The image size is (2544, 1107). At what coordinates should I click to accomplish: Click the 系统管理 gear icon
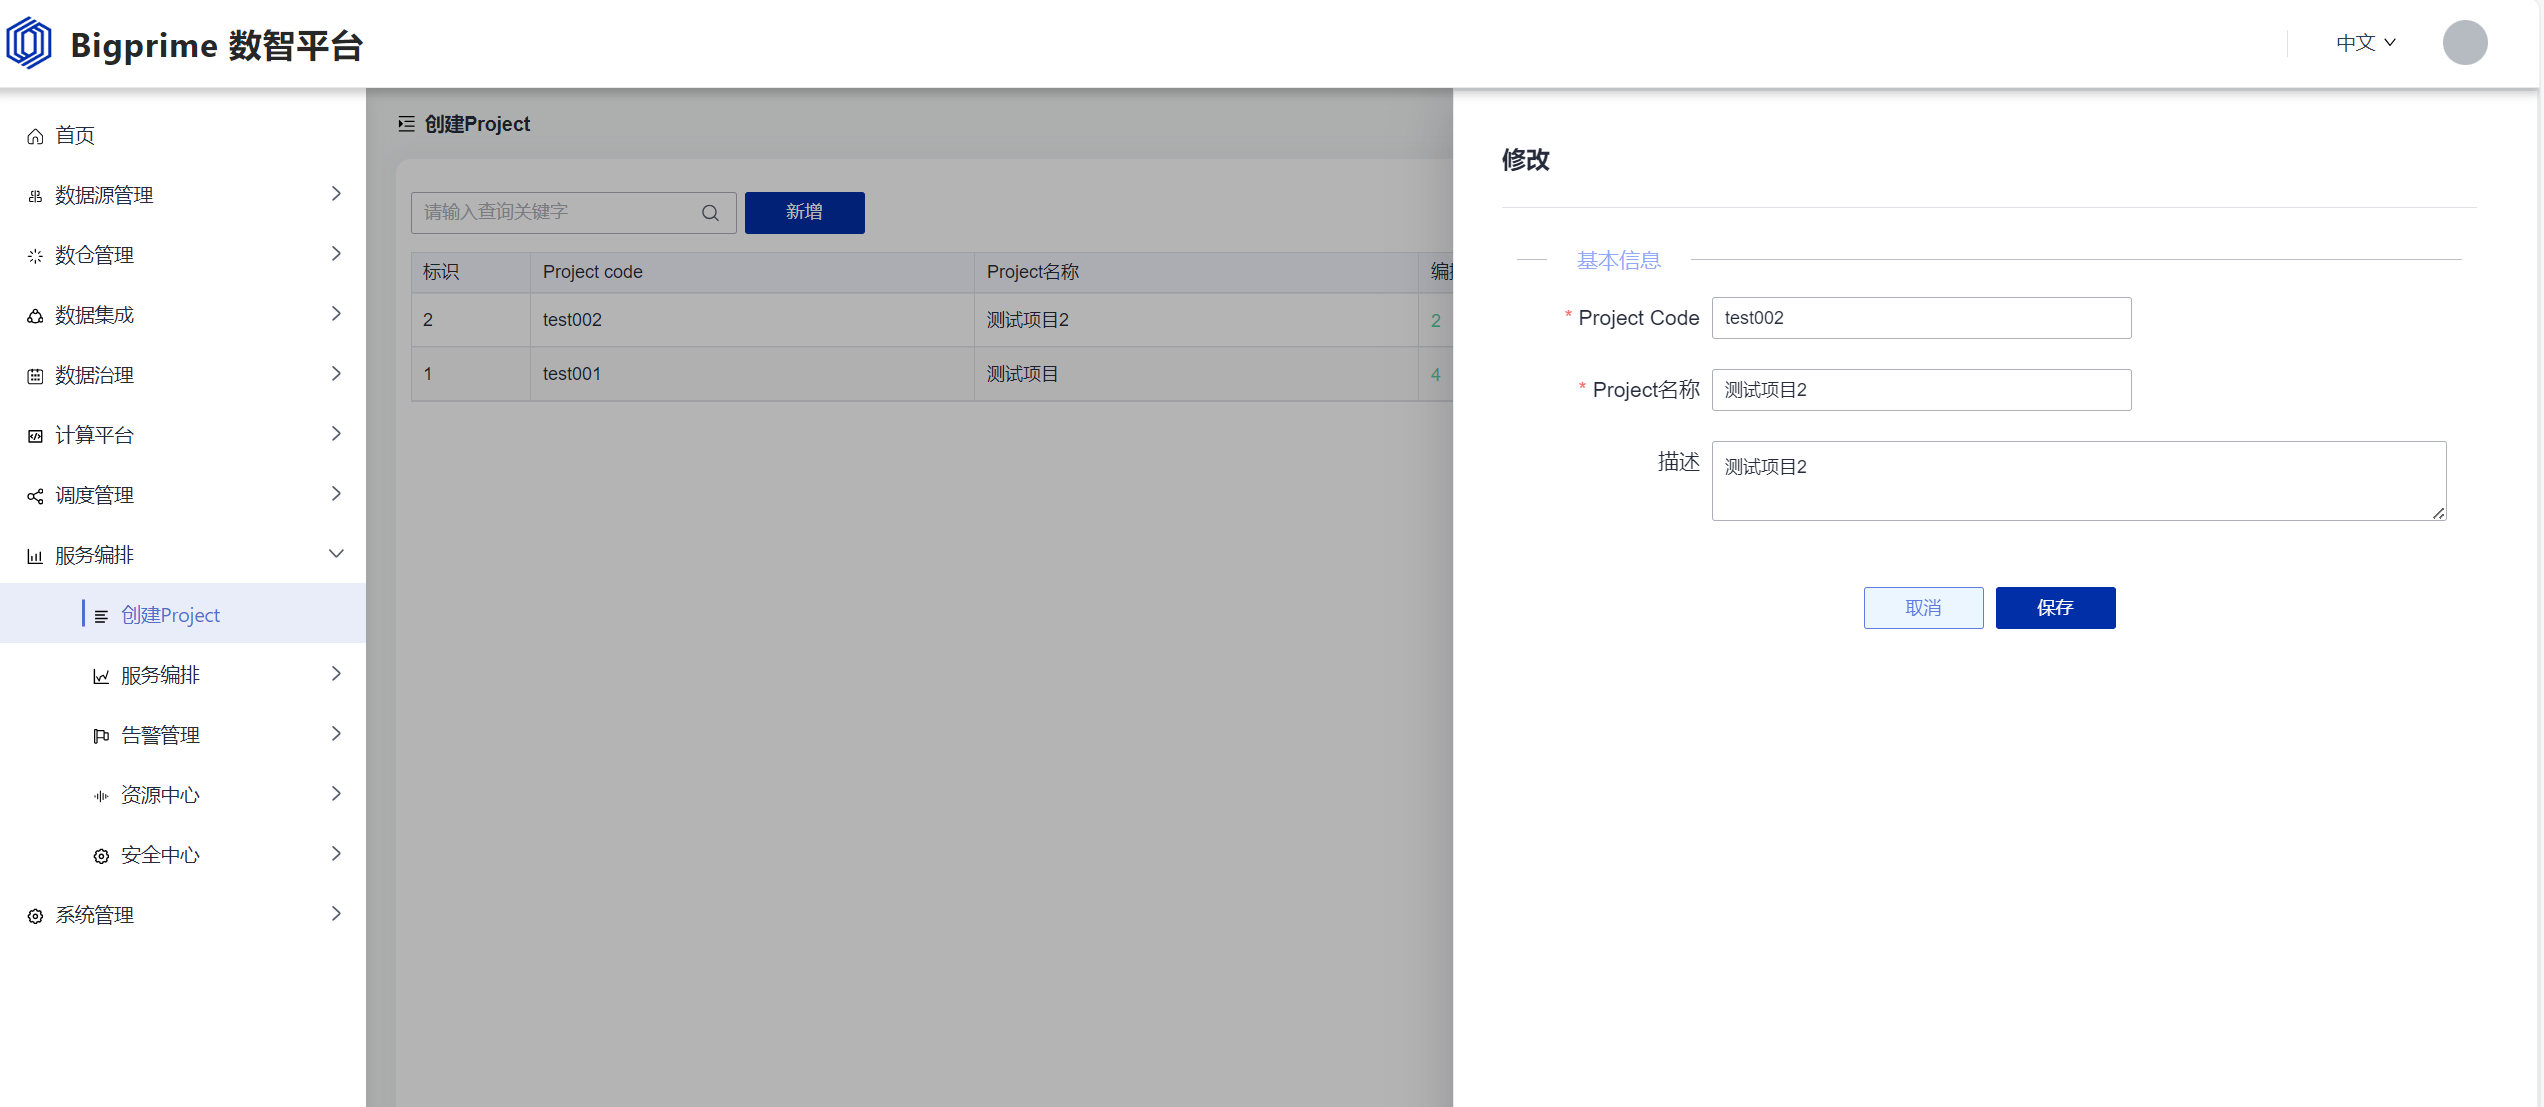(x=35, y=916)
